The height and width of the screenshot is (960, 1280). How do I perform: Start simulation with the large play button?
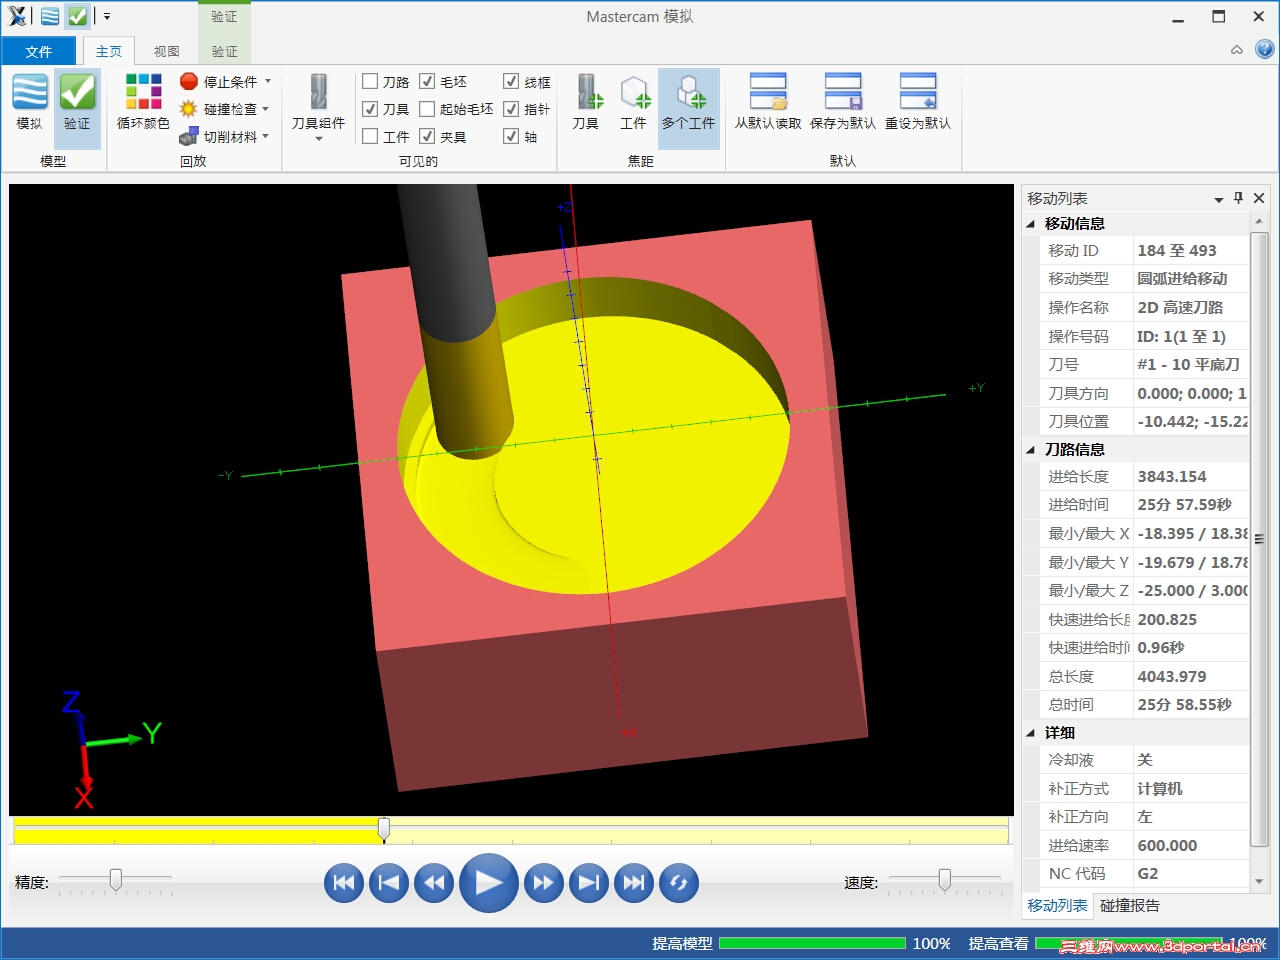[489, 882]
